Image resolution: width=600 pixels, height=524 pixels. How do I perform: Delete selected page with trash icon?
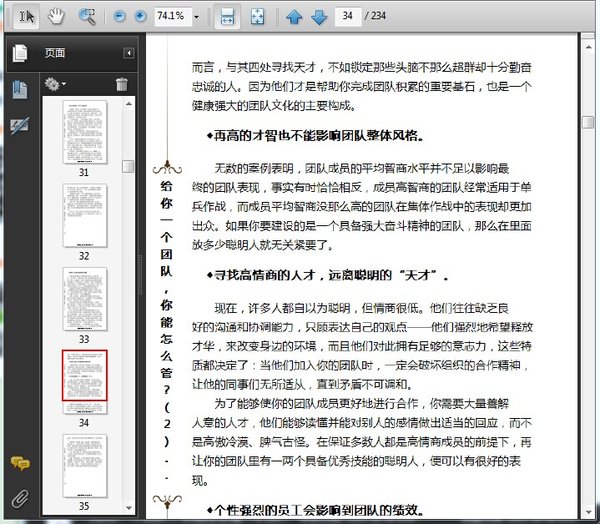tap(122, 84)
